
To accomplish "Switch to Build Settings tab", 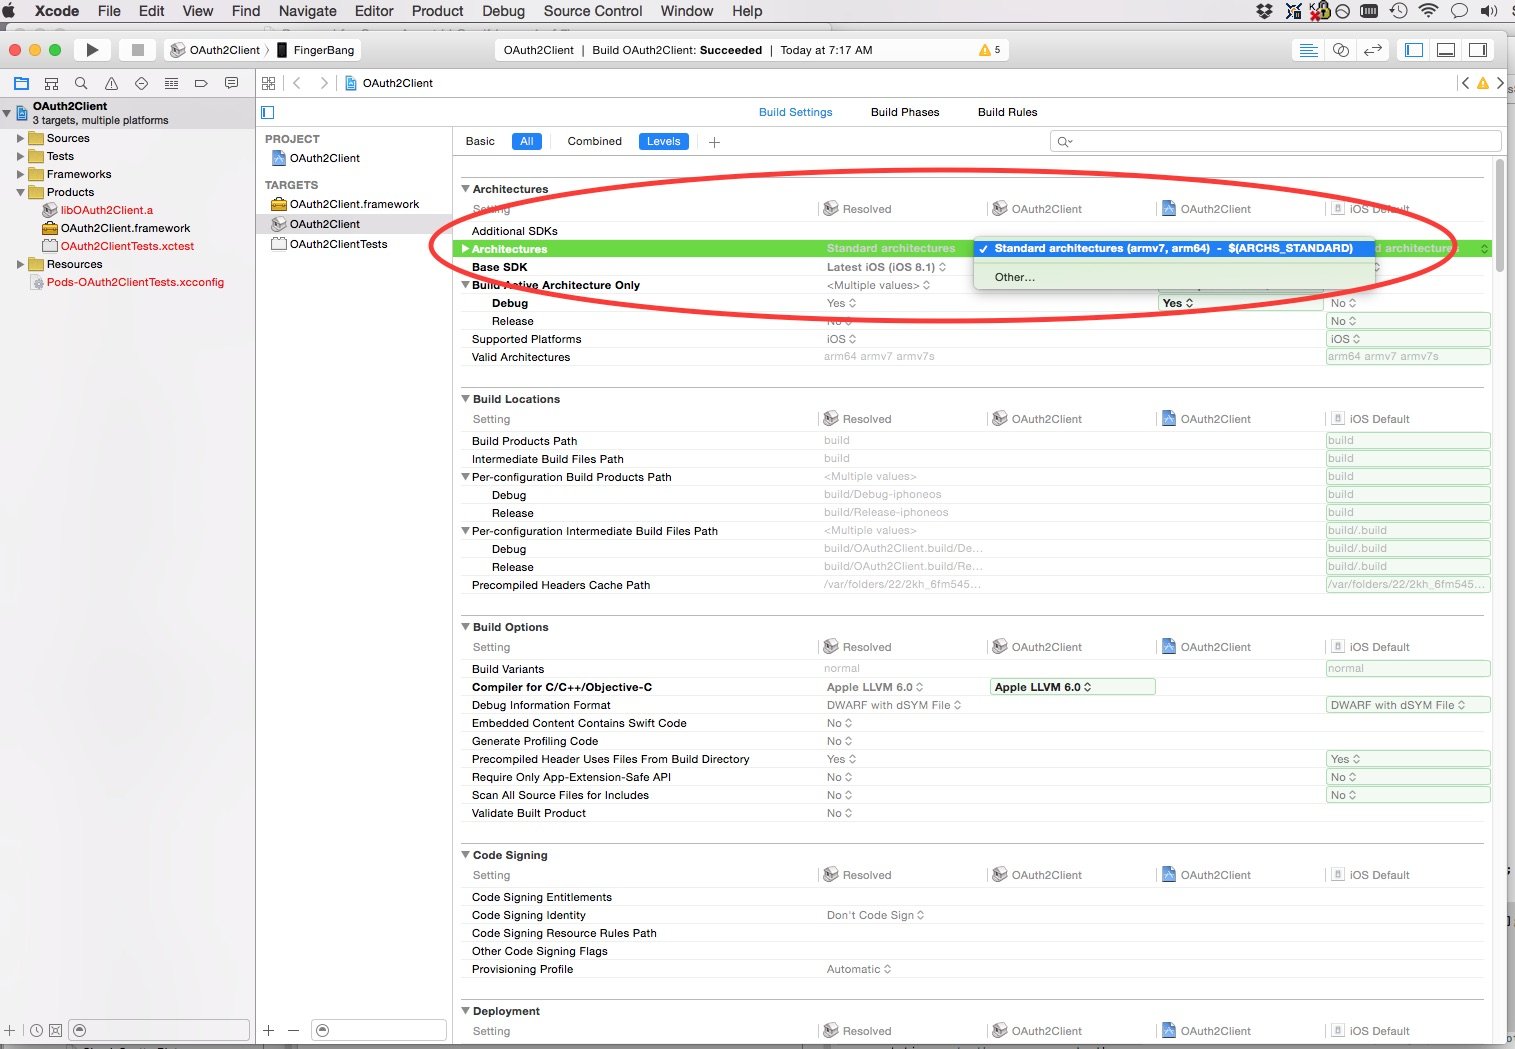I will 796,112.
